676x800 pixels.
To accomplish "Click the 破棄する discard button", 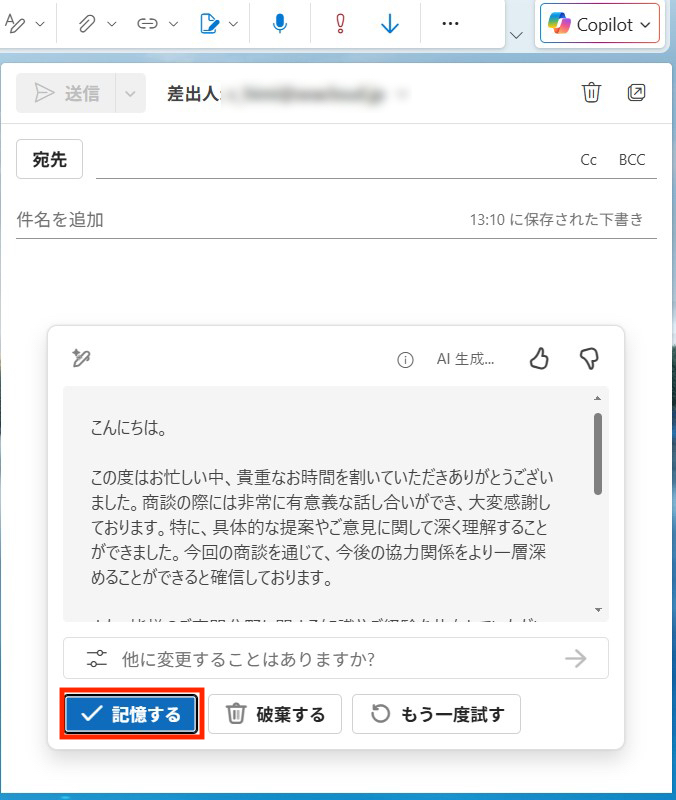I will [275, 714].
